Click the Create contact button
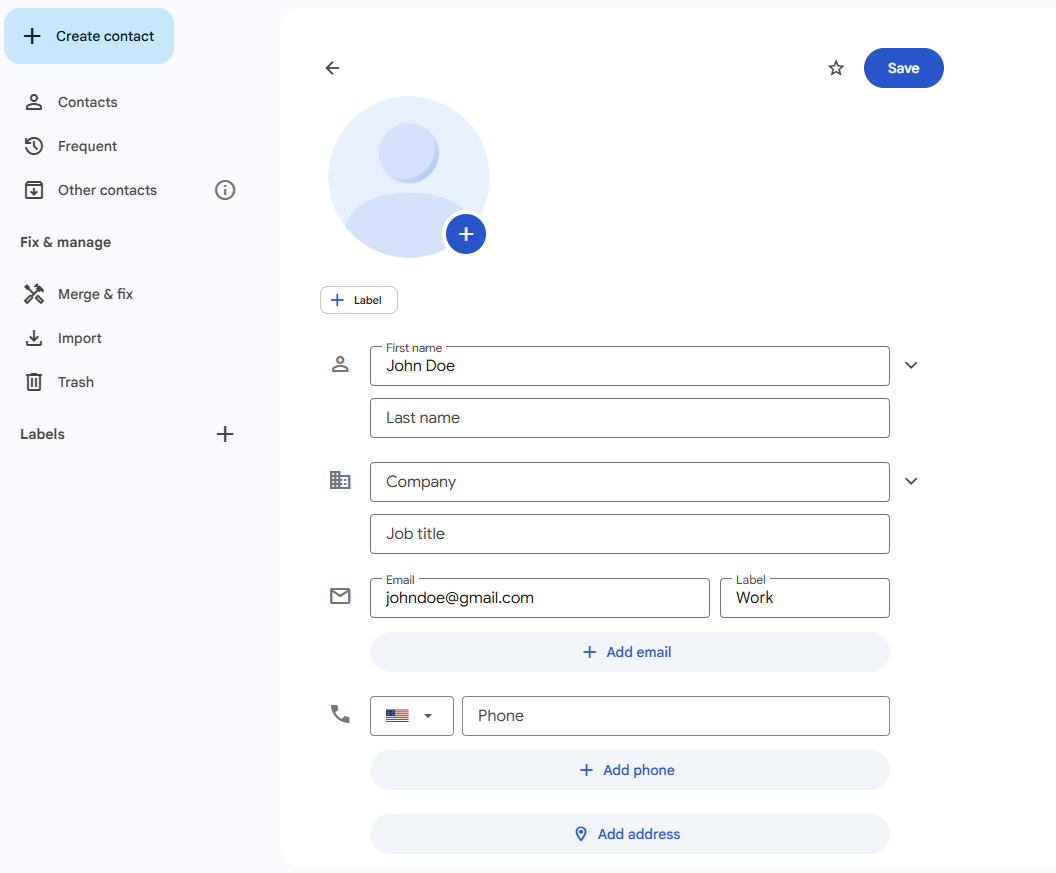This screenshot has height=873, width=1056. [x=89, y=36]
